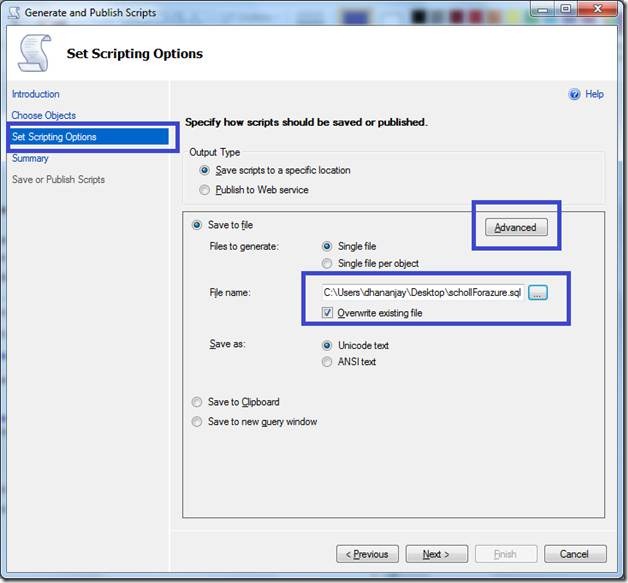Choose ANSI text save format
This screenshot has height=583, width=628.
point(328,362)
